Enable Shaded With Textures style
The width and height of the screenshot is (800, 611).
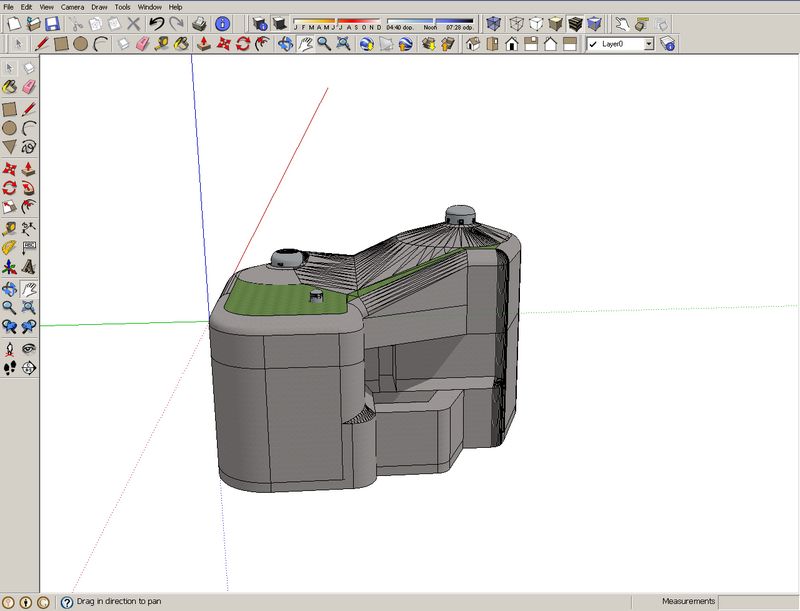click(x=575, y=22)
